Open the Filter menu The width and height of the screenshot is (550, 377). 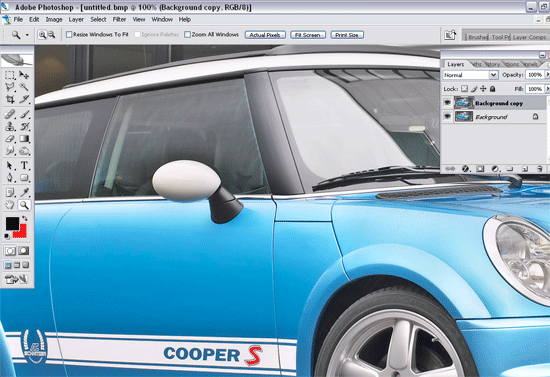(119, 20)
